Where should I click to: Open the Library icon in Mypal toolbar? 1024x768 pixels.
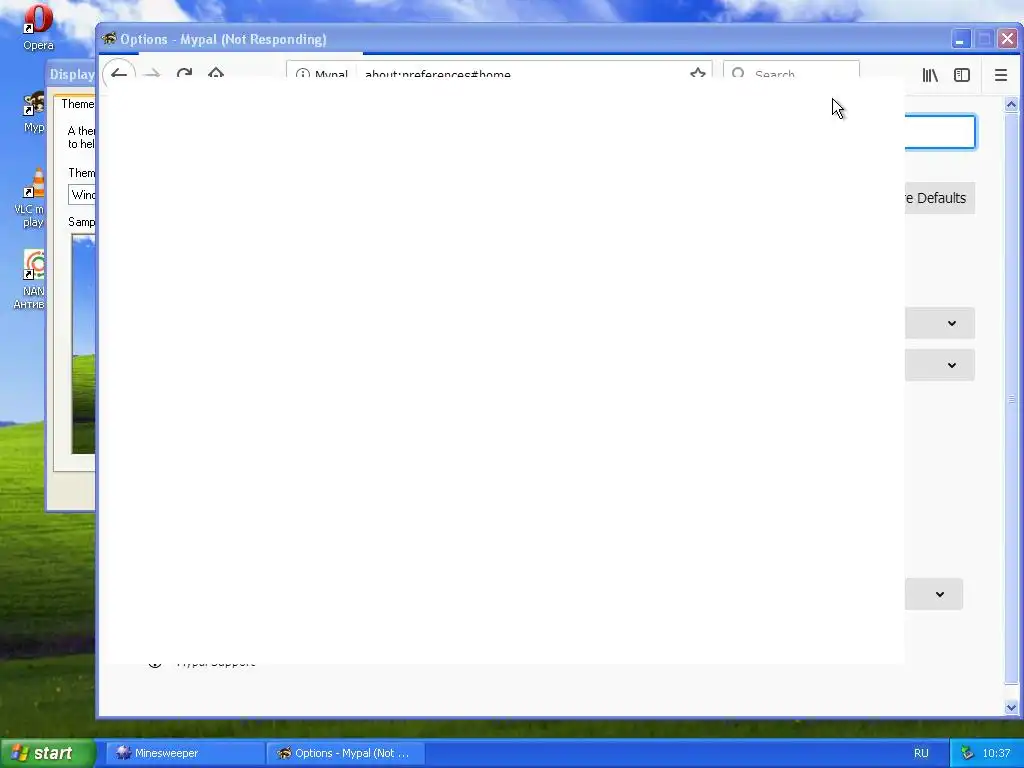point(930,75)
